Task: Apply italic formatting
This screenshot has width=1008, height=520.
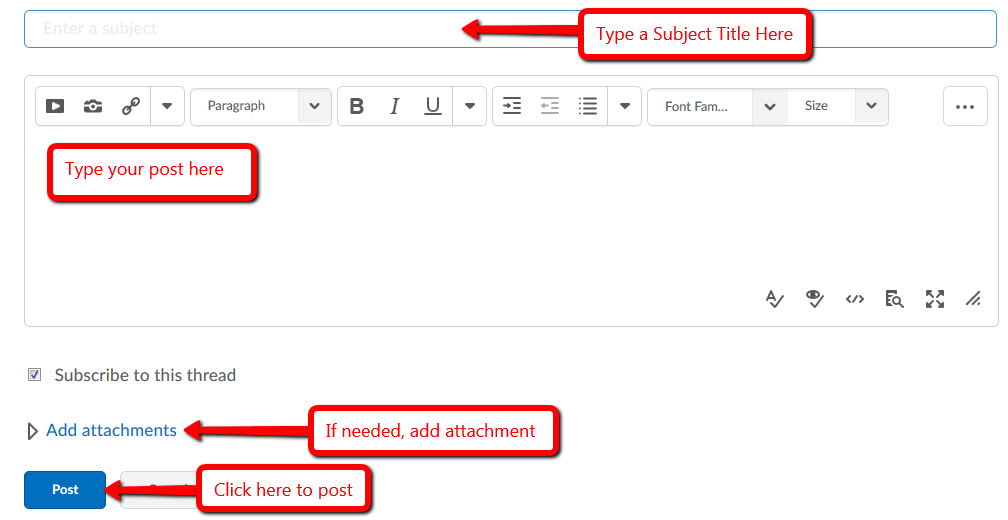Action: coord(395,106)
